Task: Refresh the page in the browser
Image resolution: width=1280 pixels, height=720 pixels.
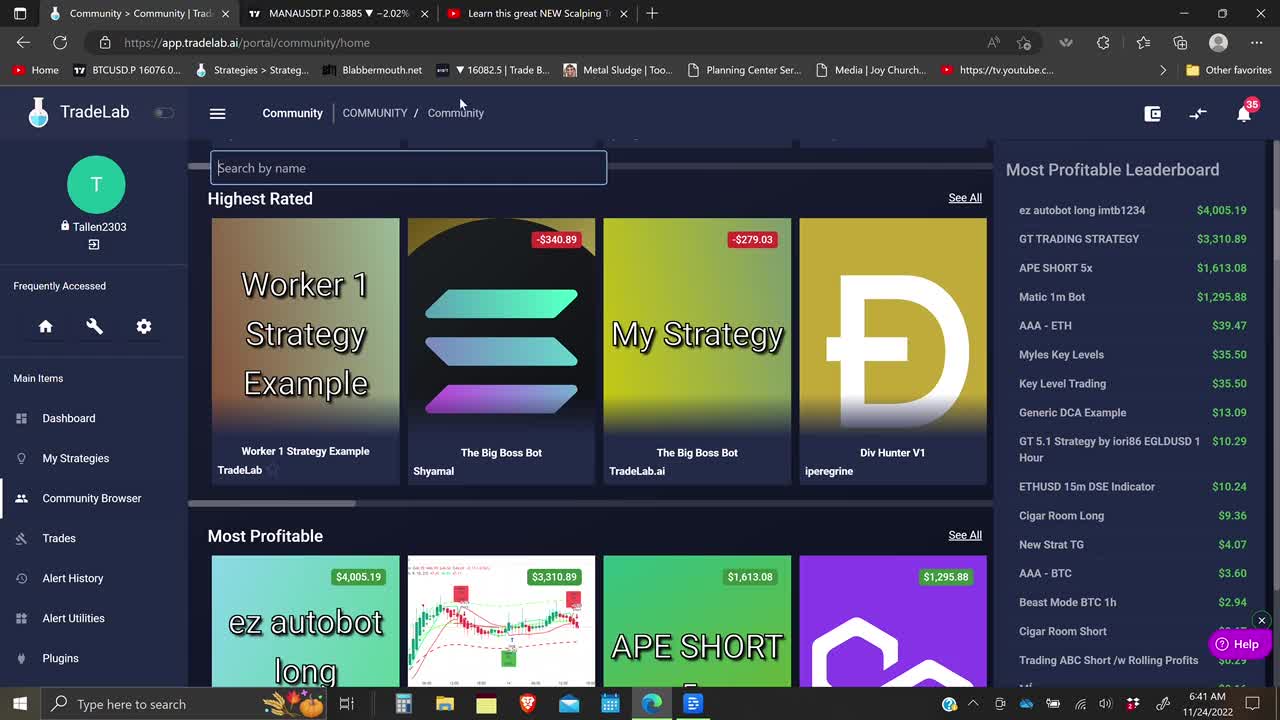Action: click(60, 42)
